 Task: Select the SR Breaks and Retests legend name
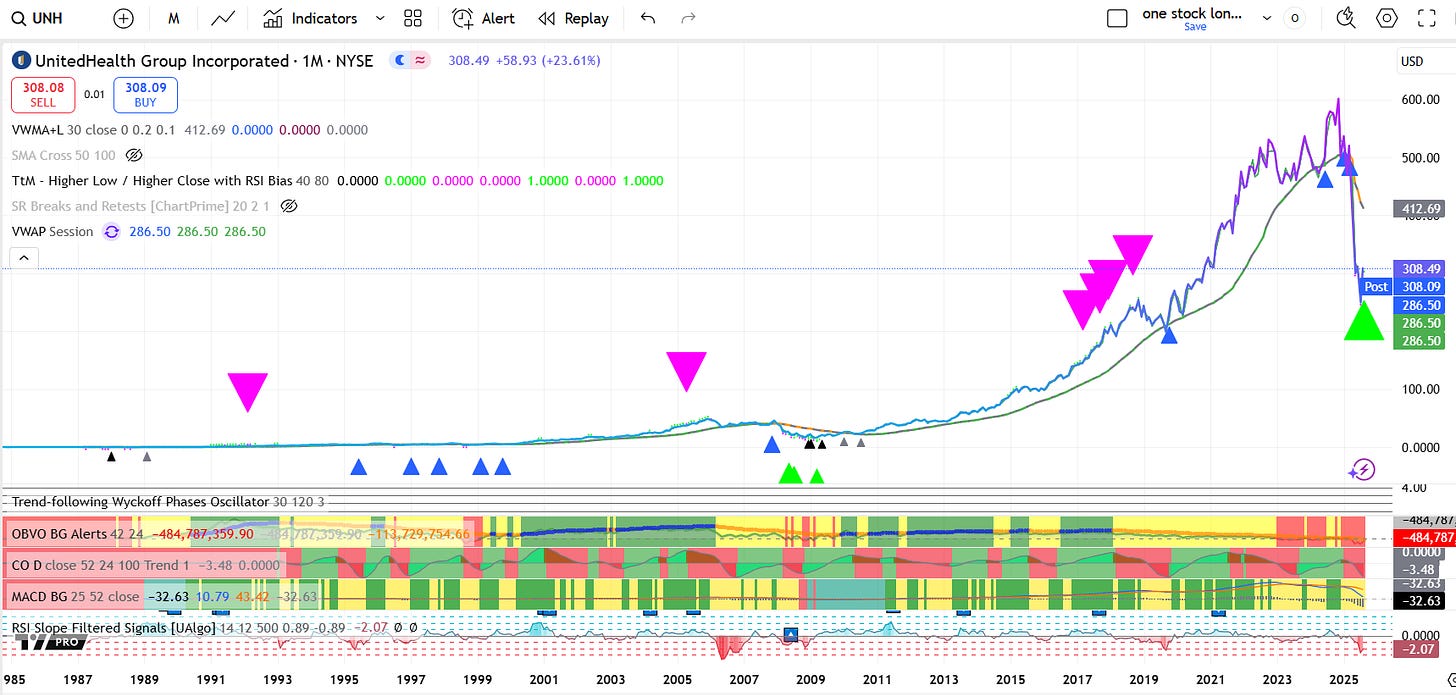click(x=141, y=206)
